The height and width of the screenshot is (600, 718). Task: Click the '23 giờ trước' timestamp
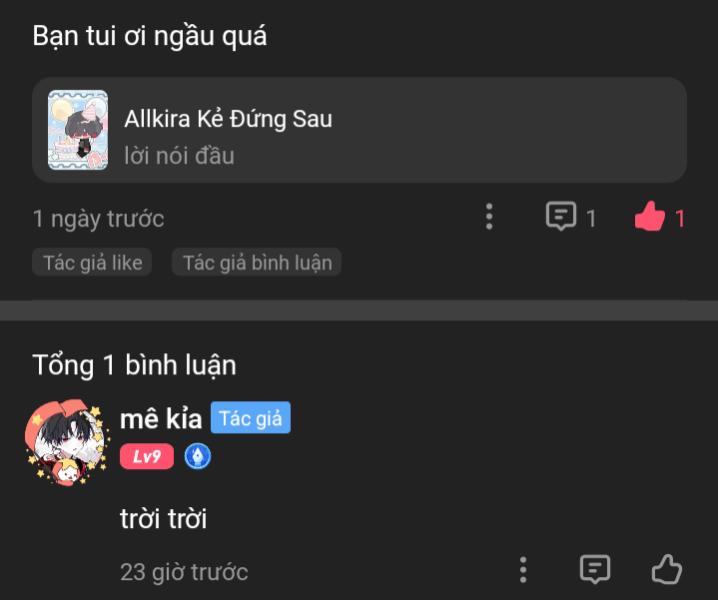pyautogui.click(x=184, y=572)
